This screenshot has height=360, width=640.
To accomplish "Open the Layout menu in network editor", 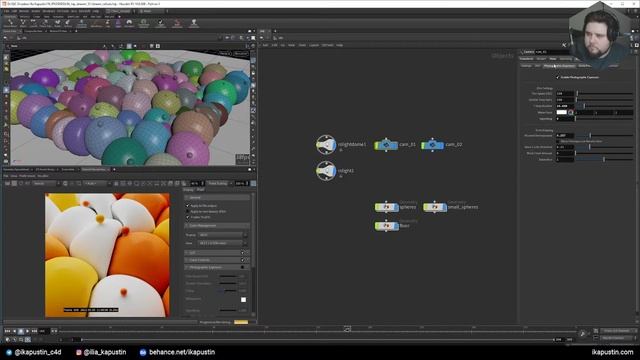I will point(314,45).
